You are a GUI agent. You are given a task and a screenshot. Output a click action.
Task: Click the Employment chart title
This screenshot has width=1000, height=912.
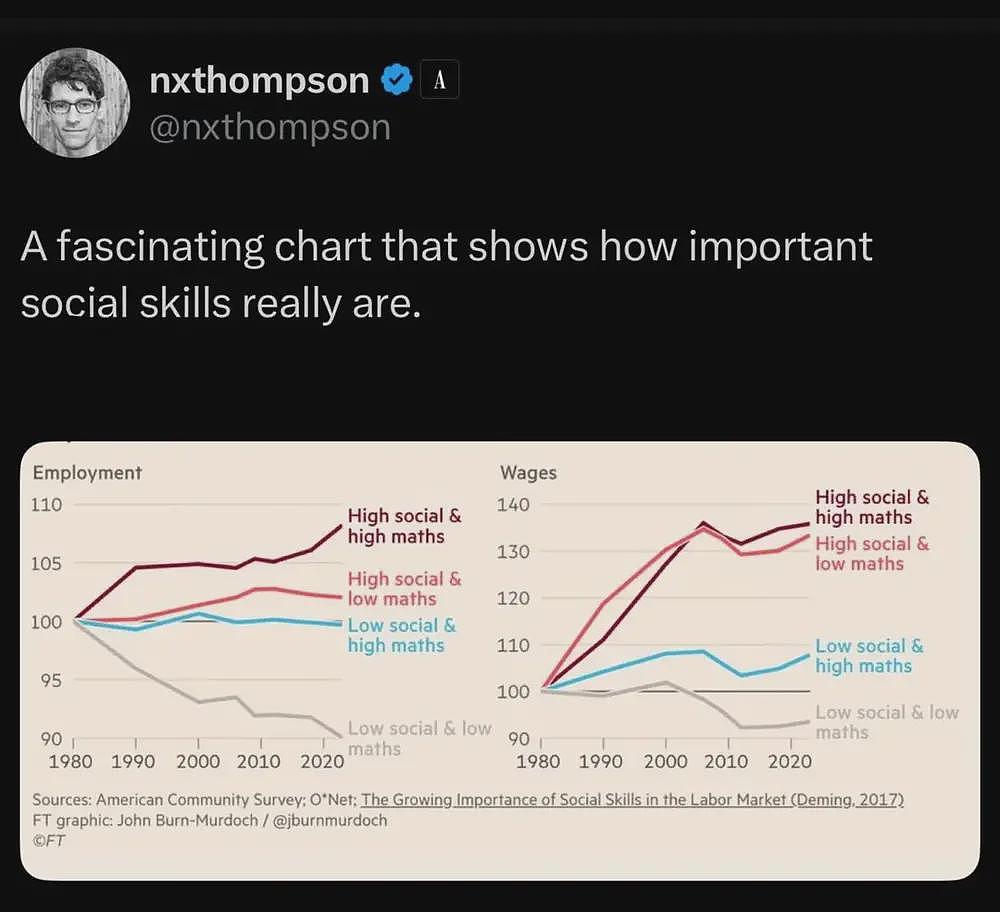click(x=87, y=473)
